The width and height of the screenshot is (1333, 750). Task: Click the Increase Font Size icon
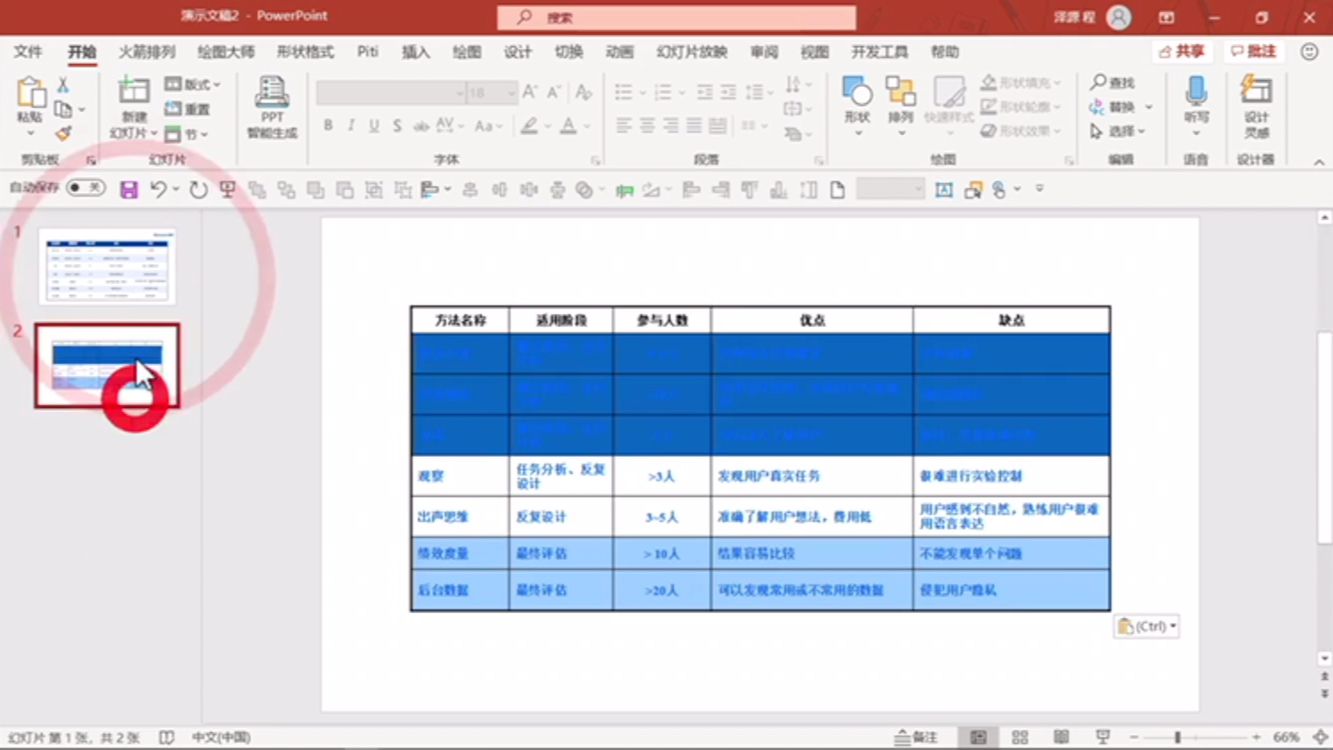pos(530,92)
